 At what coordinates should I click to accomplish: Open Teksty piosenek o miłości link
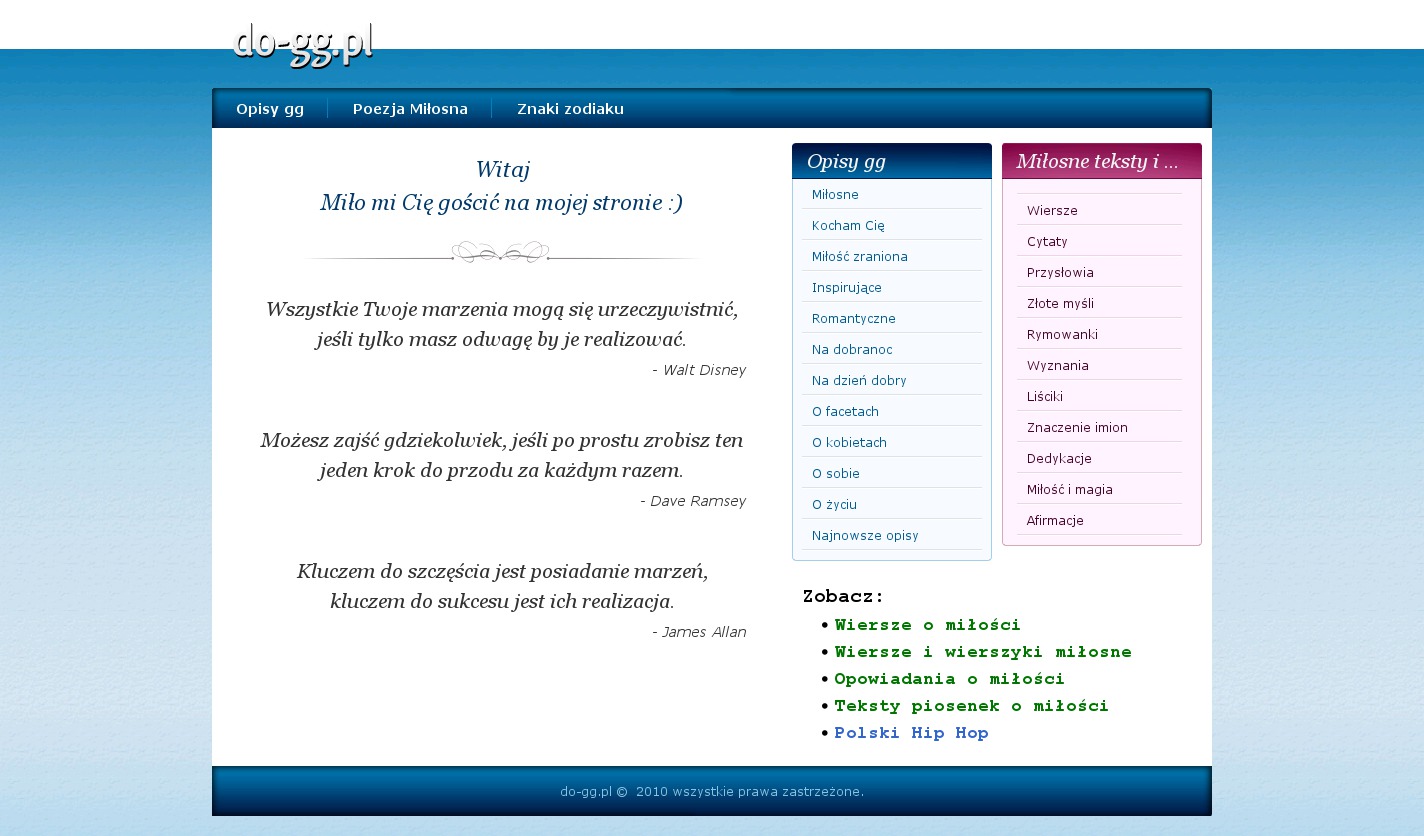coord(971,706)
